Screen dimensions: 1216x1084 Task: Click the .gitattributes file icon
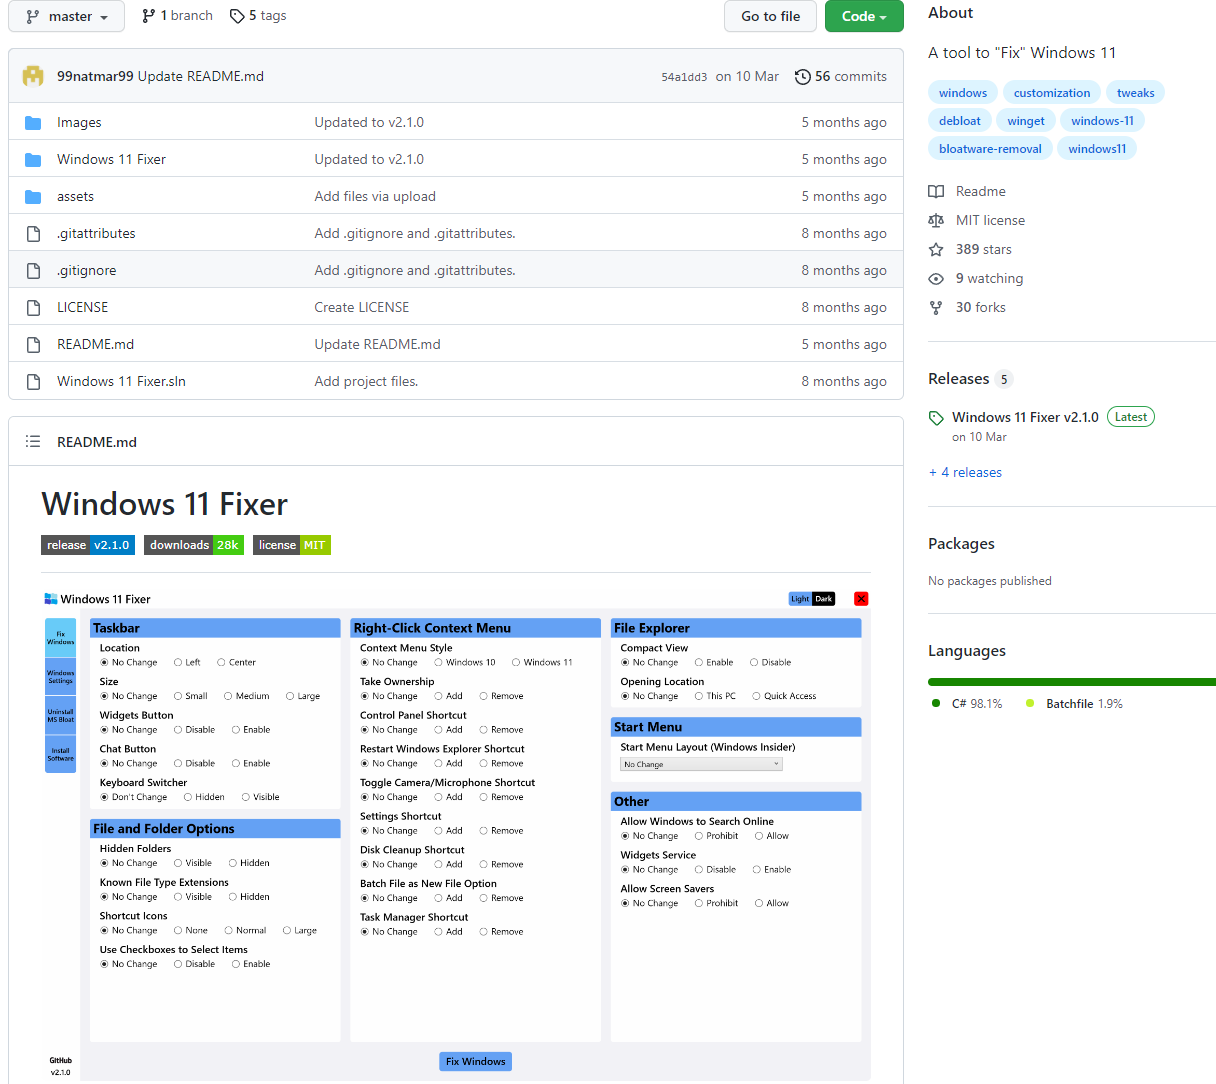click(33, 234)
